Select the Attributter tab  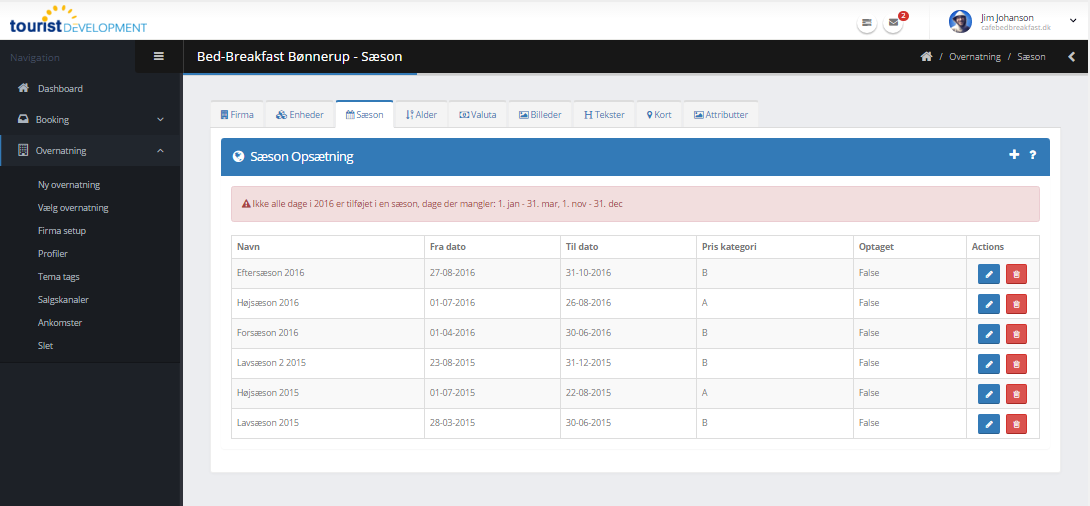(x=721, y=115)
